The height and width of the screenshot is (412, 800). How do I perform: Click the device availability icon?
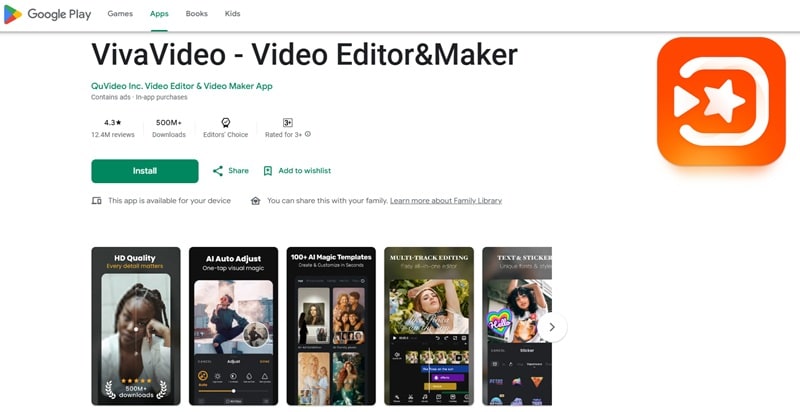[x=96, y=201]
